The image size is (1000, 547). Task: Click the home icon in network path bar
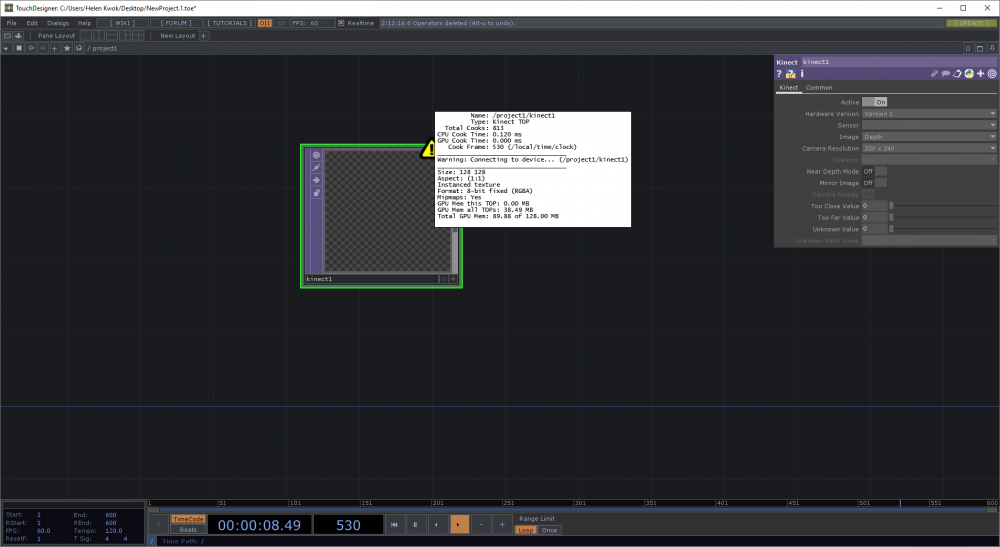(x=79, y=48)
